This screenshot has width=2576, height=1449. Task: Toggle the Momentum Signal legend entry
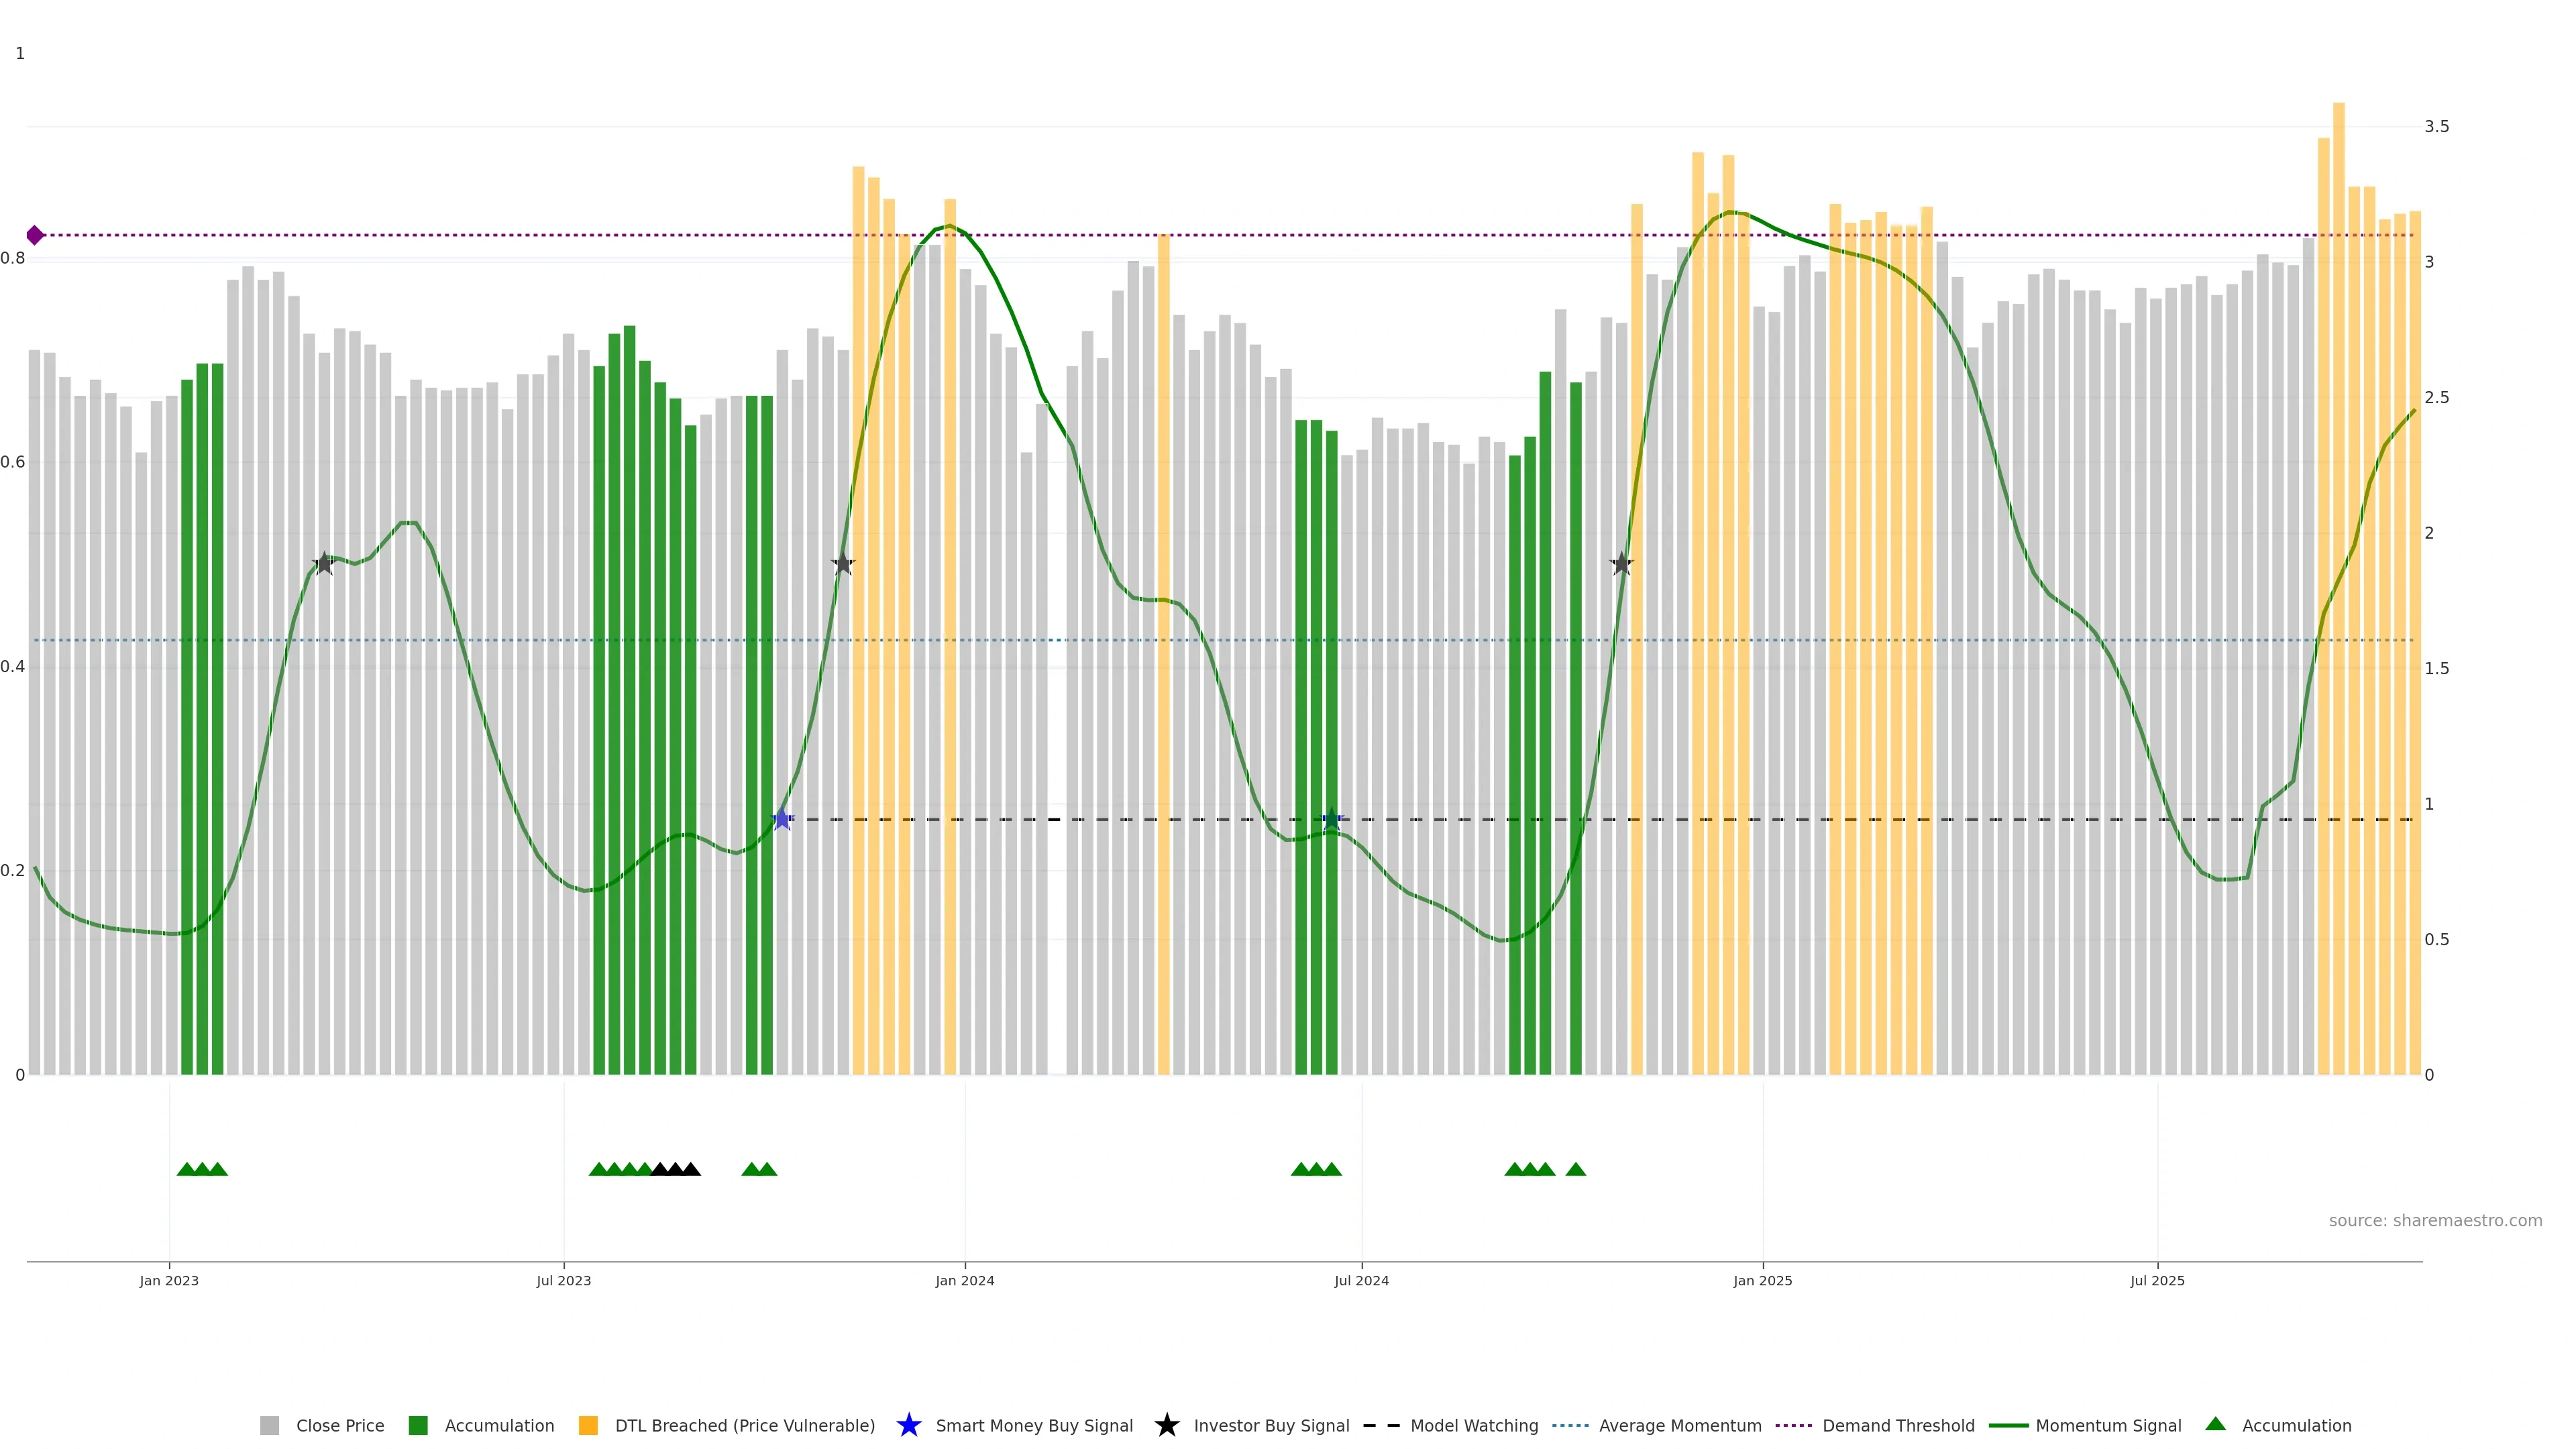2108,1425
